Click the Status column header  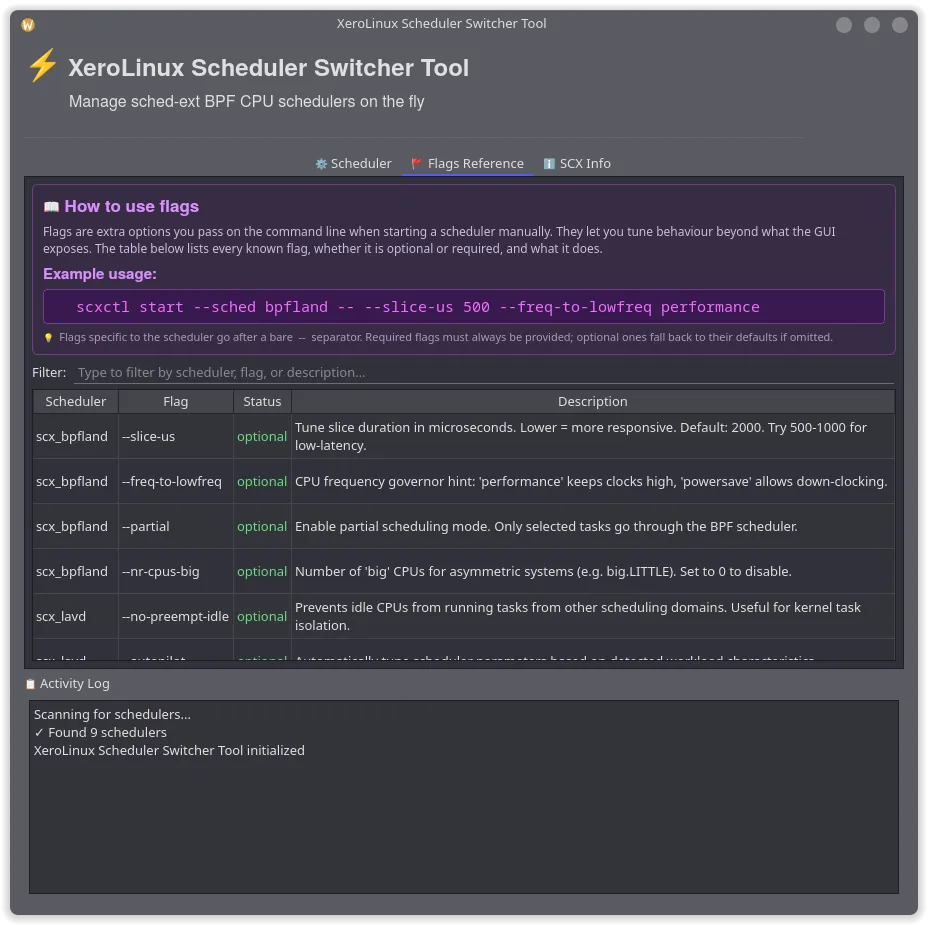coord(262,401)
